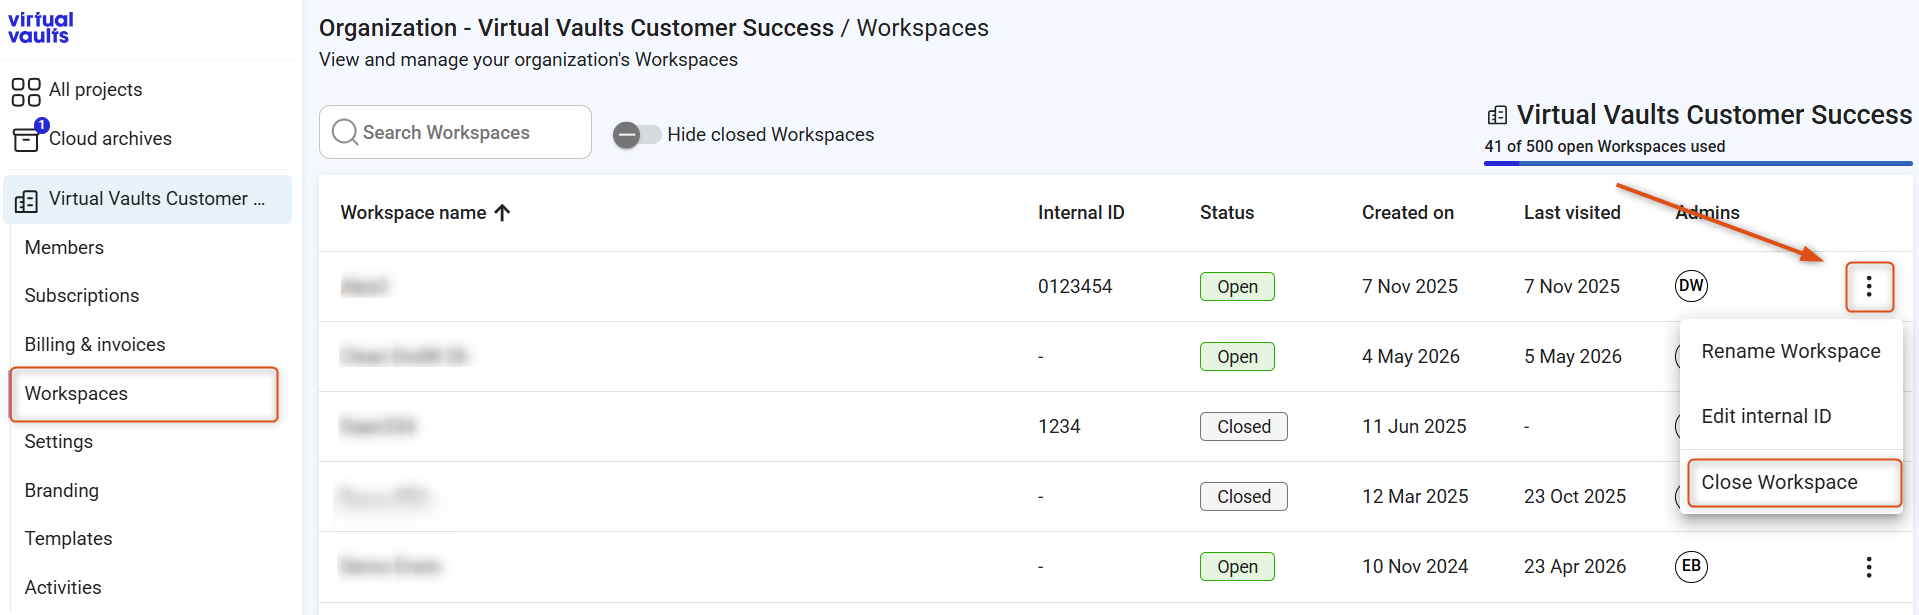Focus the Search Workspaces field
This screenshot has height=615, width=1919.
coord(455,132)
